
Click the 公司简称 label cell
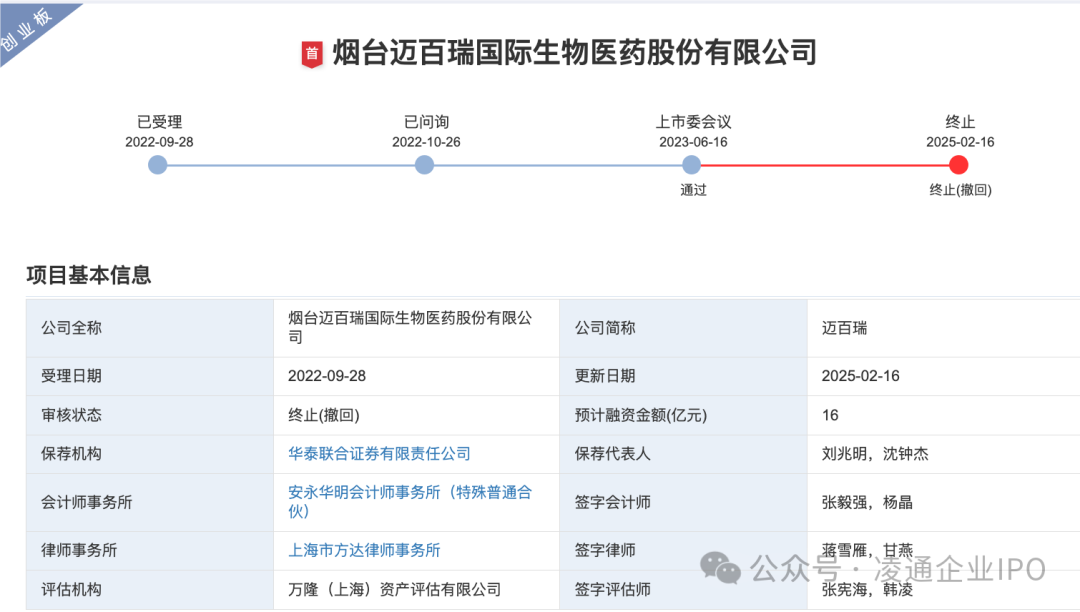pyautogui.click(x=683, y=328)
